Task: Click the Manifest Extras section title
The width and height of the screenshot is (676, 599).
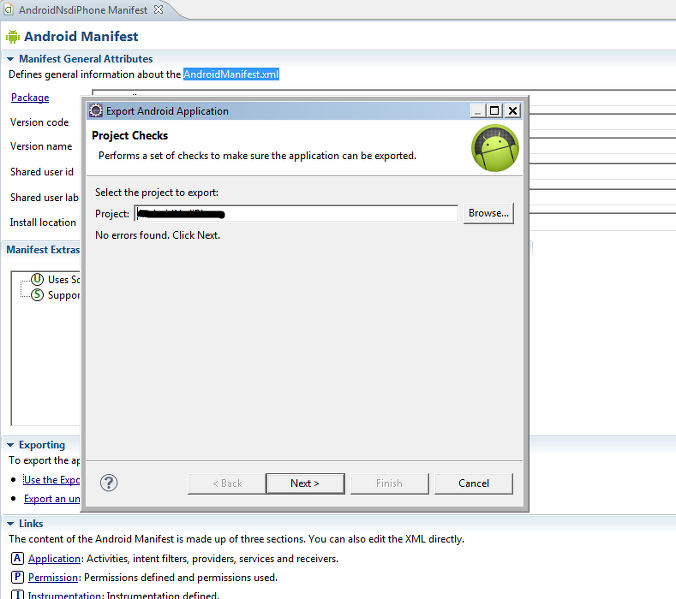Action: pos(43,250)
